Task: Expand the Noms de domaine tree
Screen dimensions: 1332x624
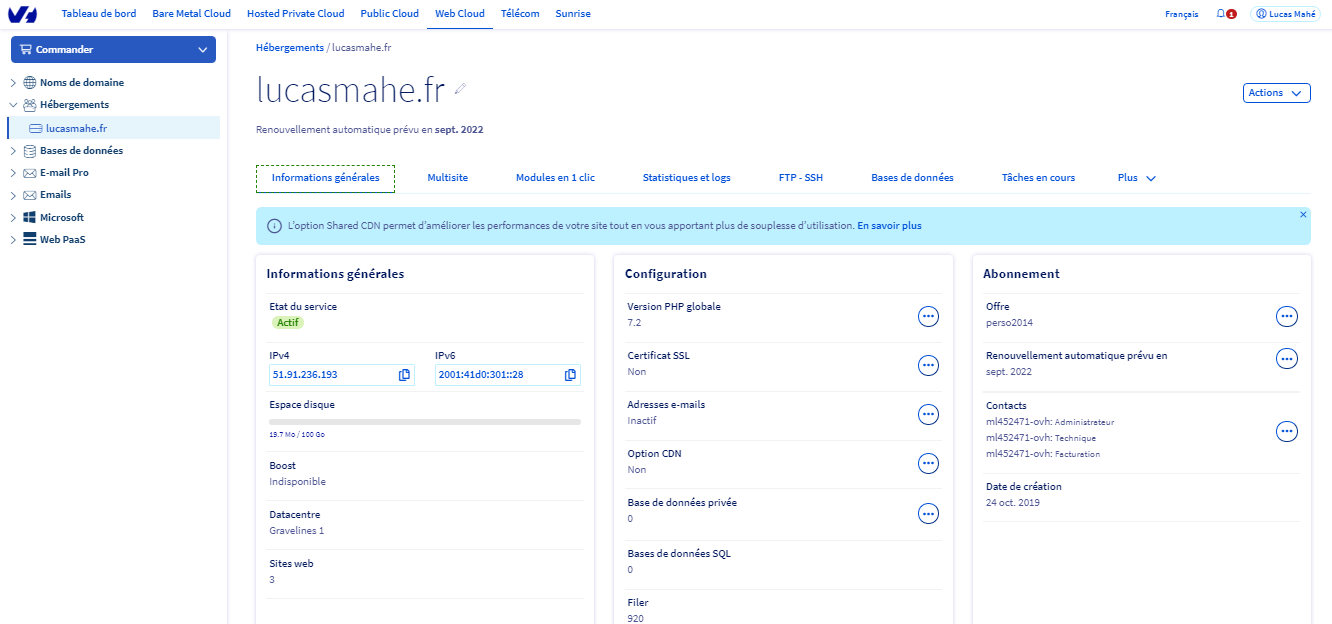Action: [x=13, y=83]
